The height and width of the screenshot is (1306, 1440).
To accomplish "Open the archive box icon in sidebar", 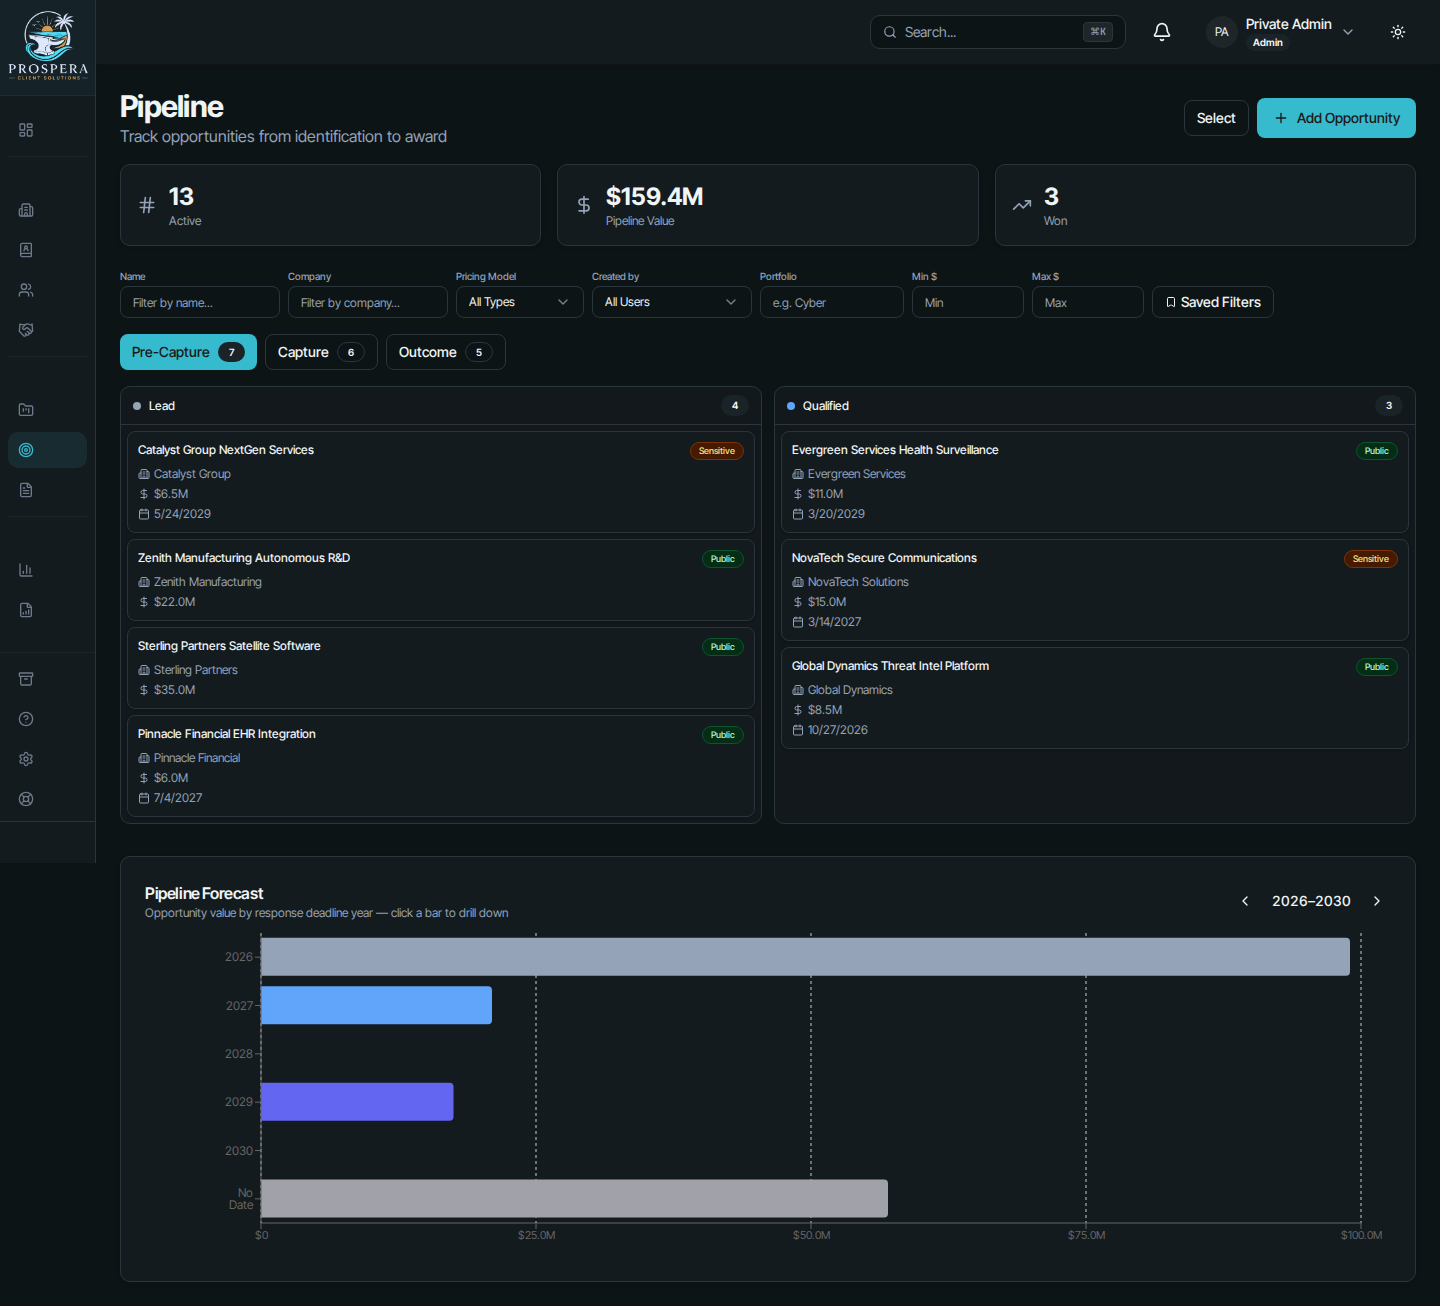I will tap(26, 679).
